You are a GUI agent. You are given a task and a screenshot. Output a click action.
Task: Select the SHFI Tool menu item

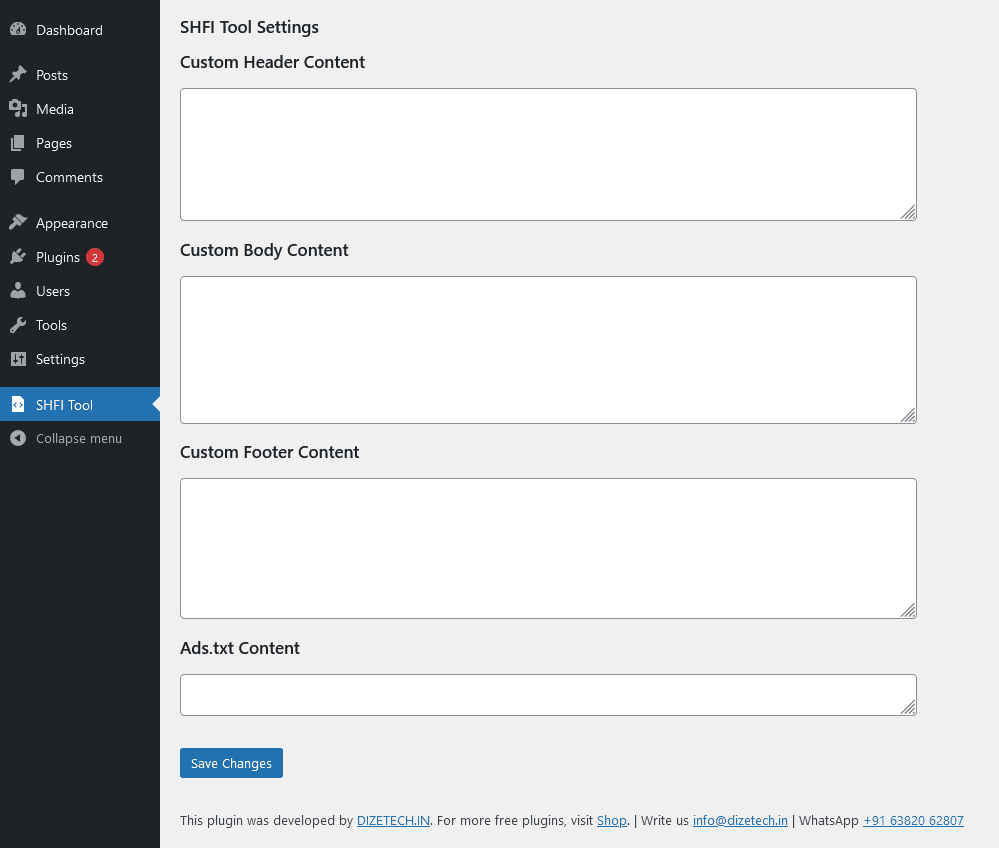click(64, 405)
